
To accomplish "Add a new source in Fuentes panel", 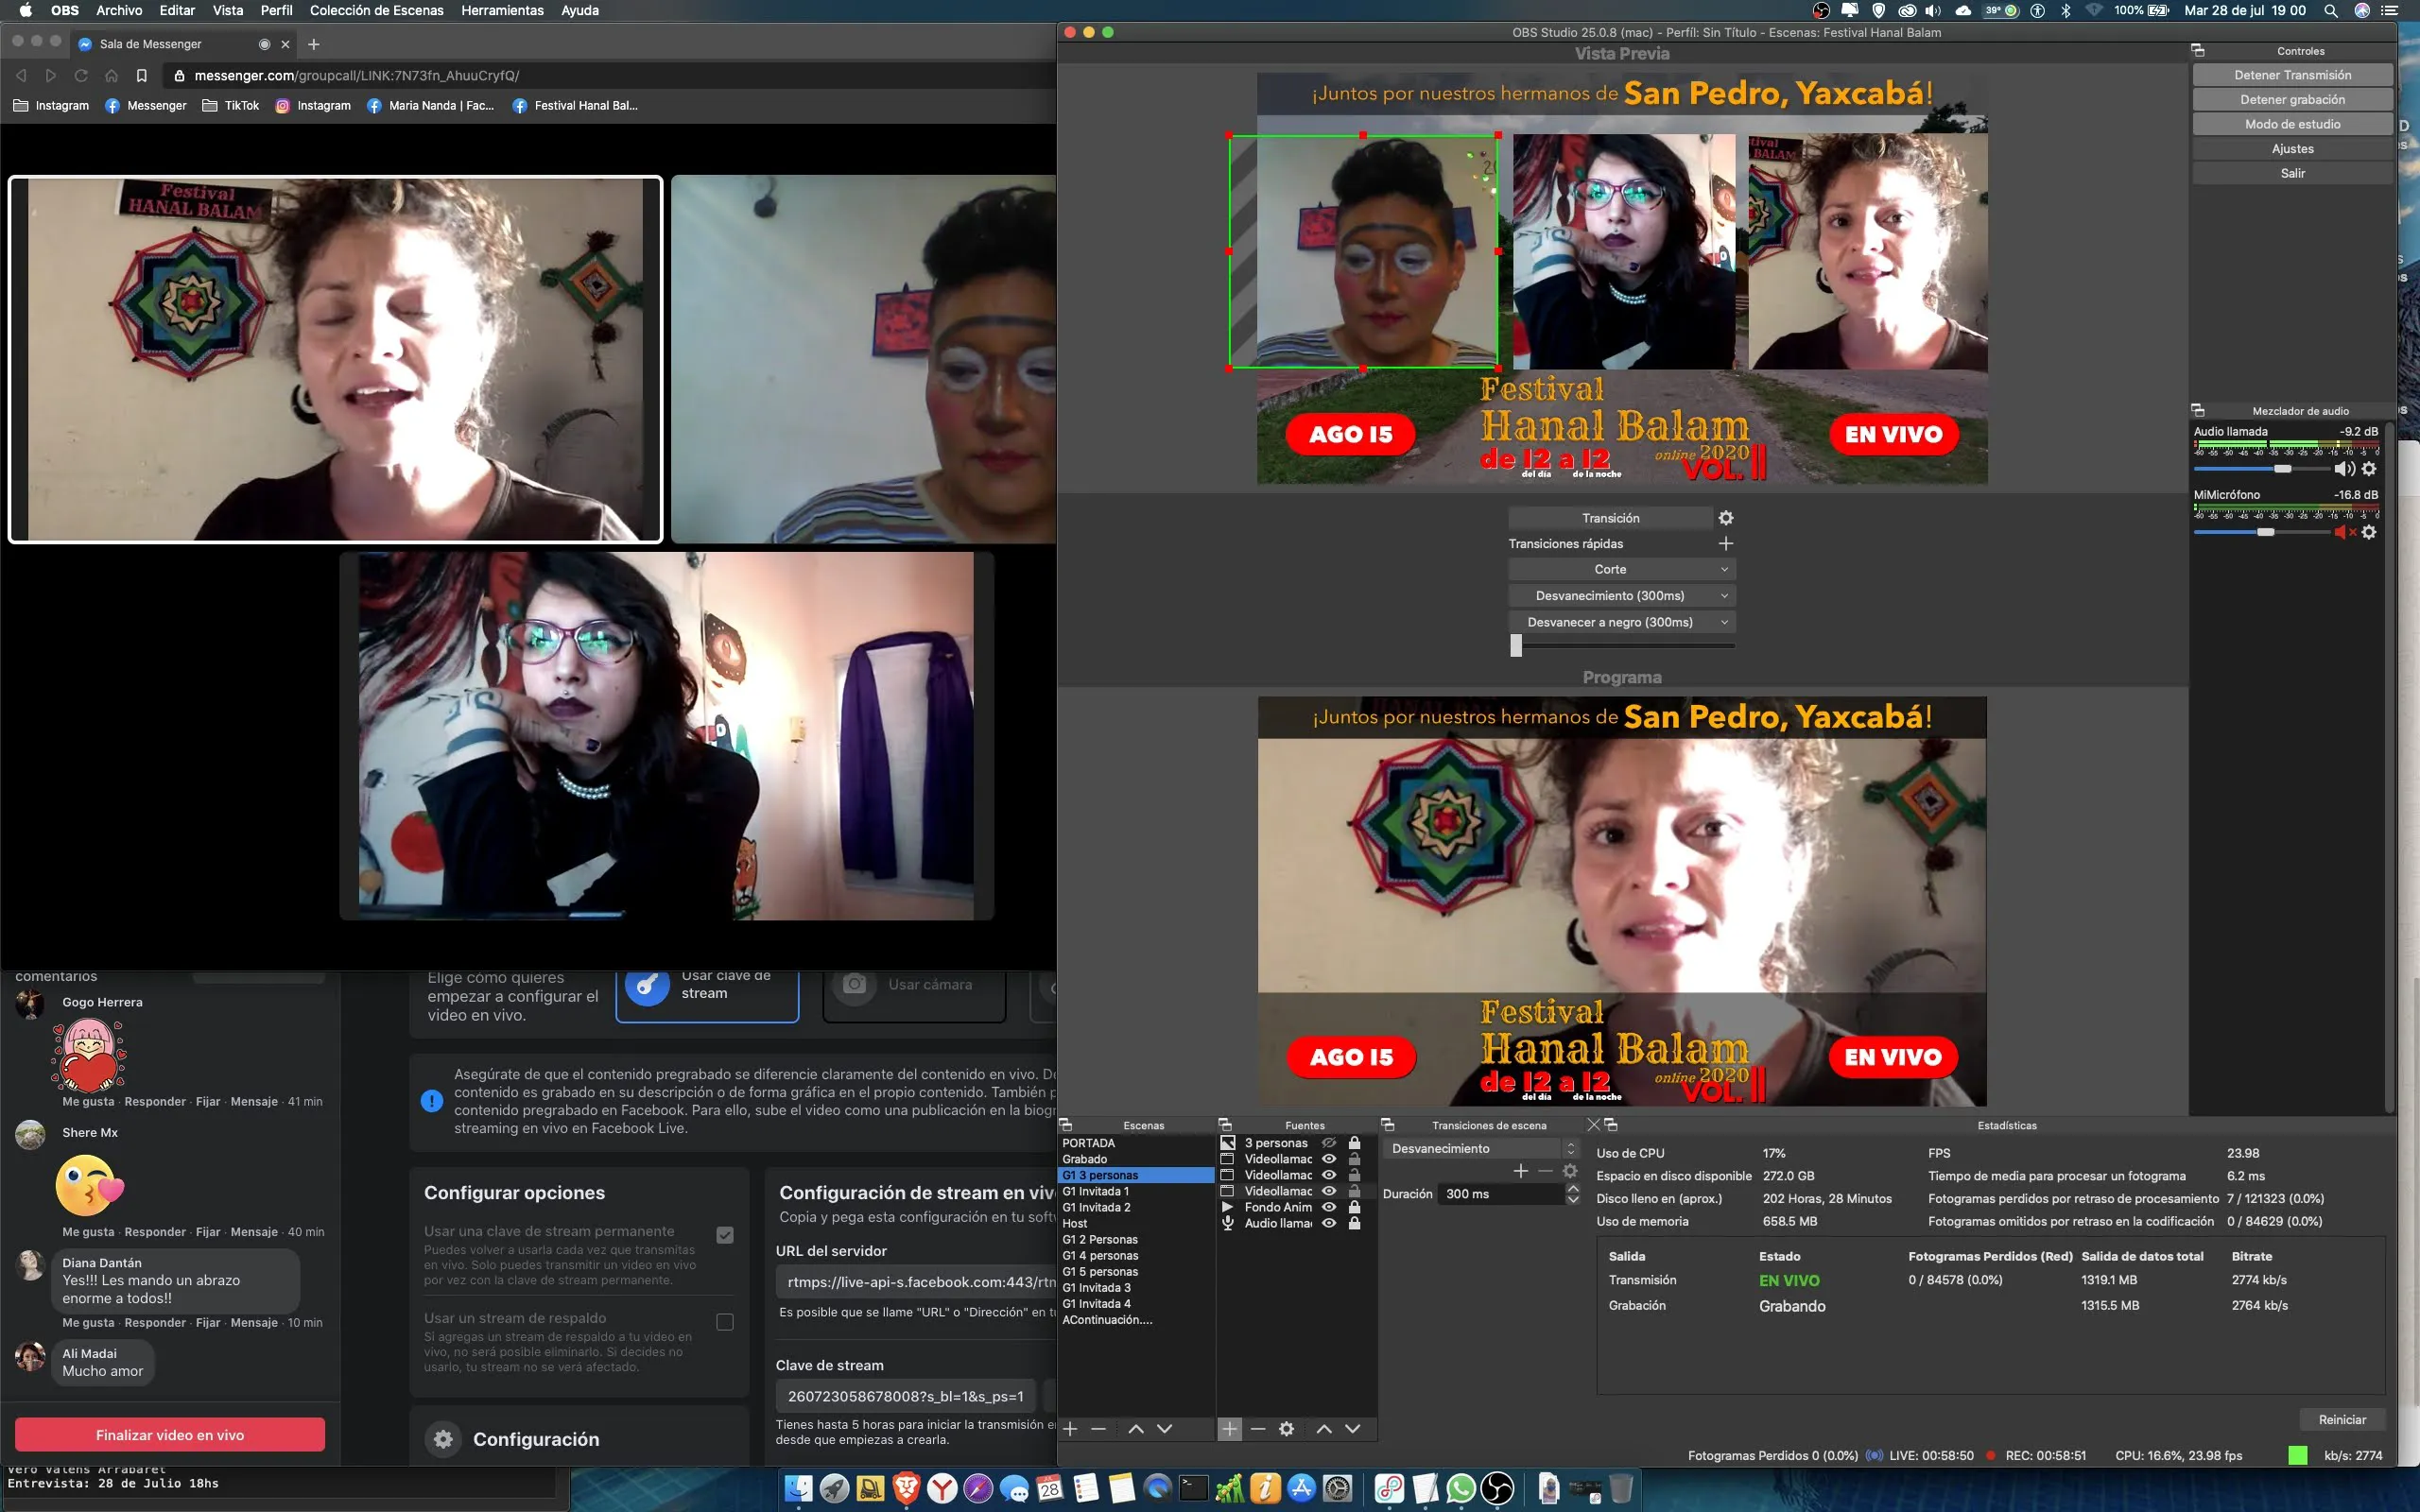I will 1230,1429.
